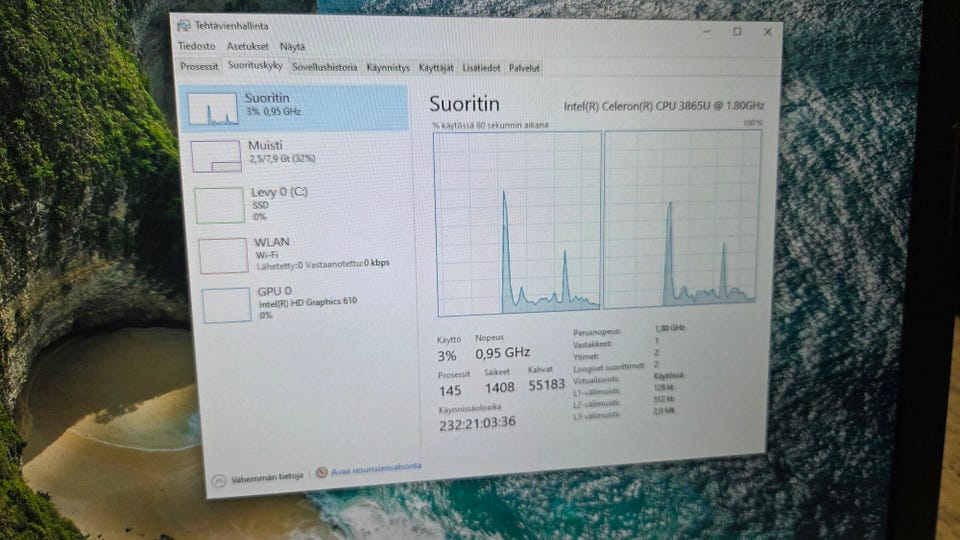This screenshot has height=540, width=960.
Task: Click the 2,5/7,9 Gt (32%) memory text
Action: tap(282, 159)
